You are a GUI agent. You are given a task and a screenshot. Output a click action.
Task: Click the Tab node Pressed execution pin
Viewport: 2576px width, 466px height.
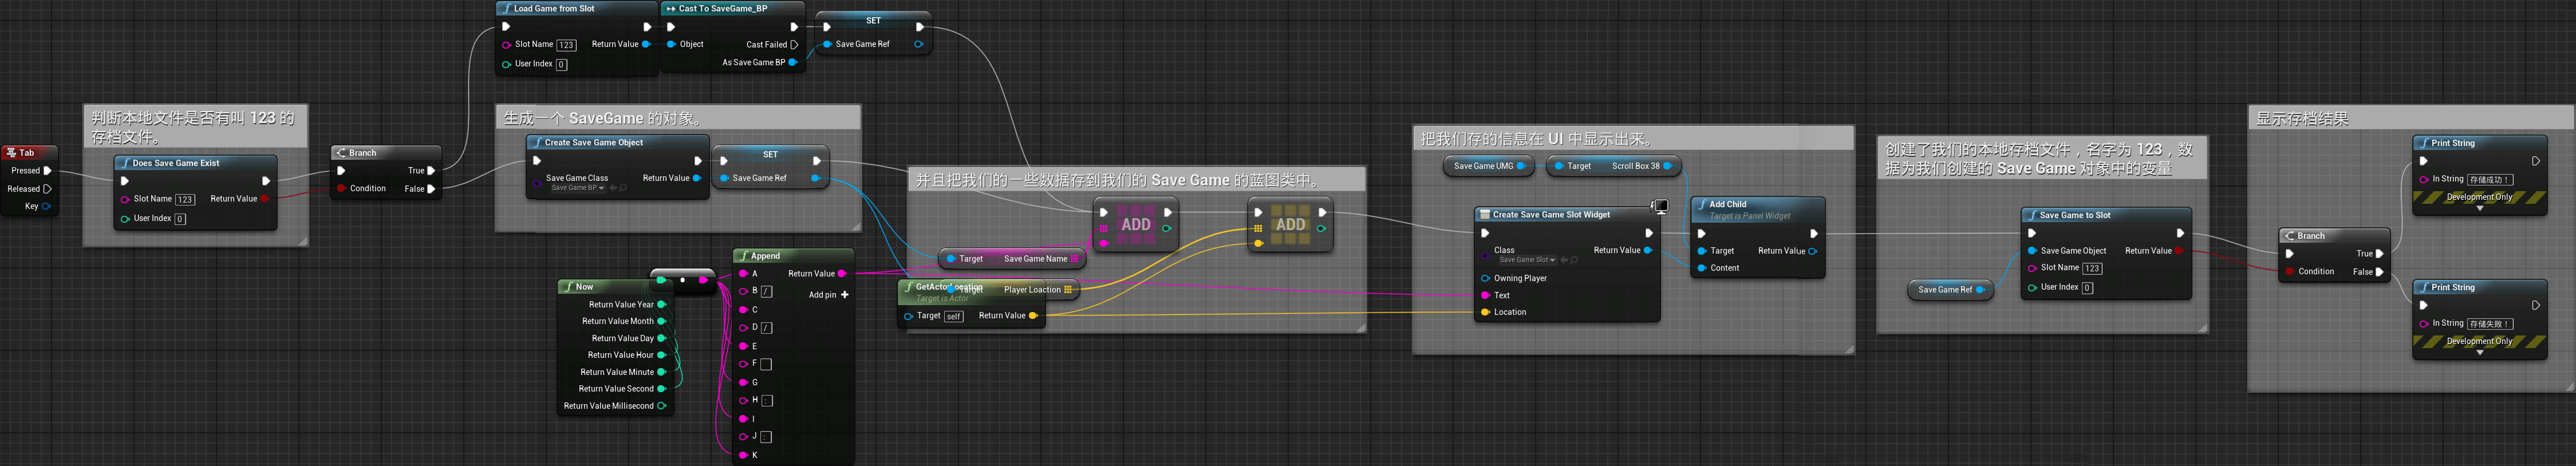[x=47, y=171]
